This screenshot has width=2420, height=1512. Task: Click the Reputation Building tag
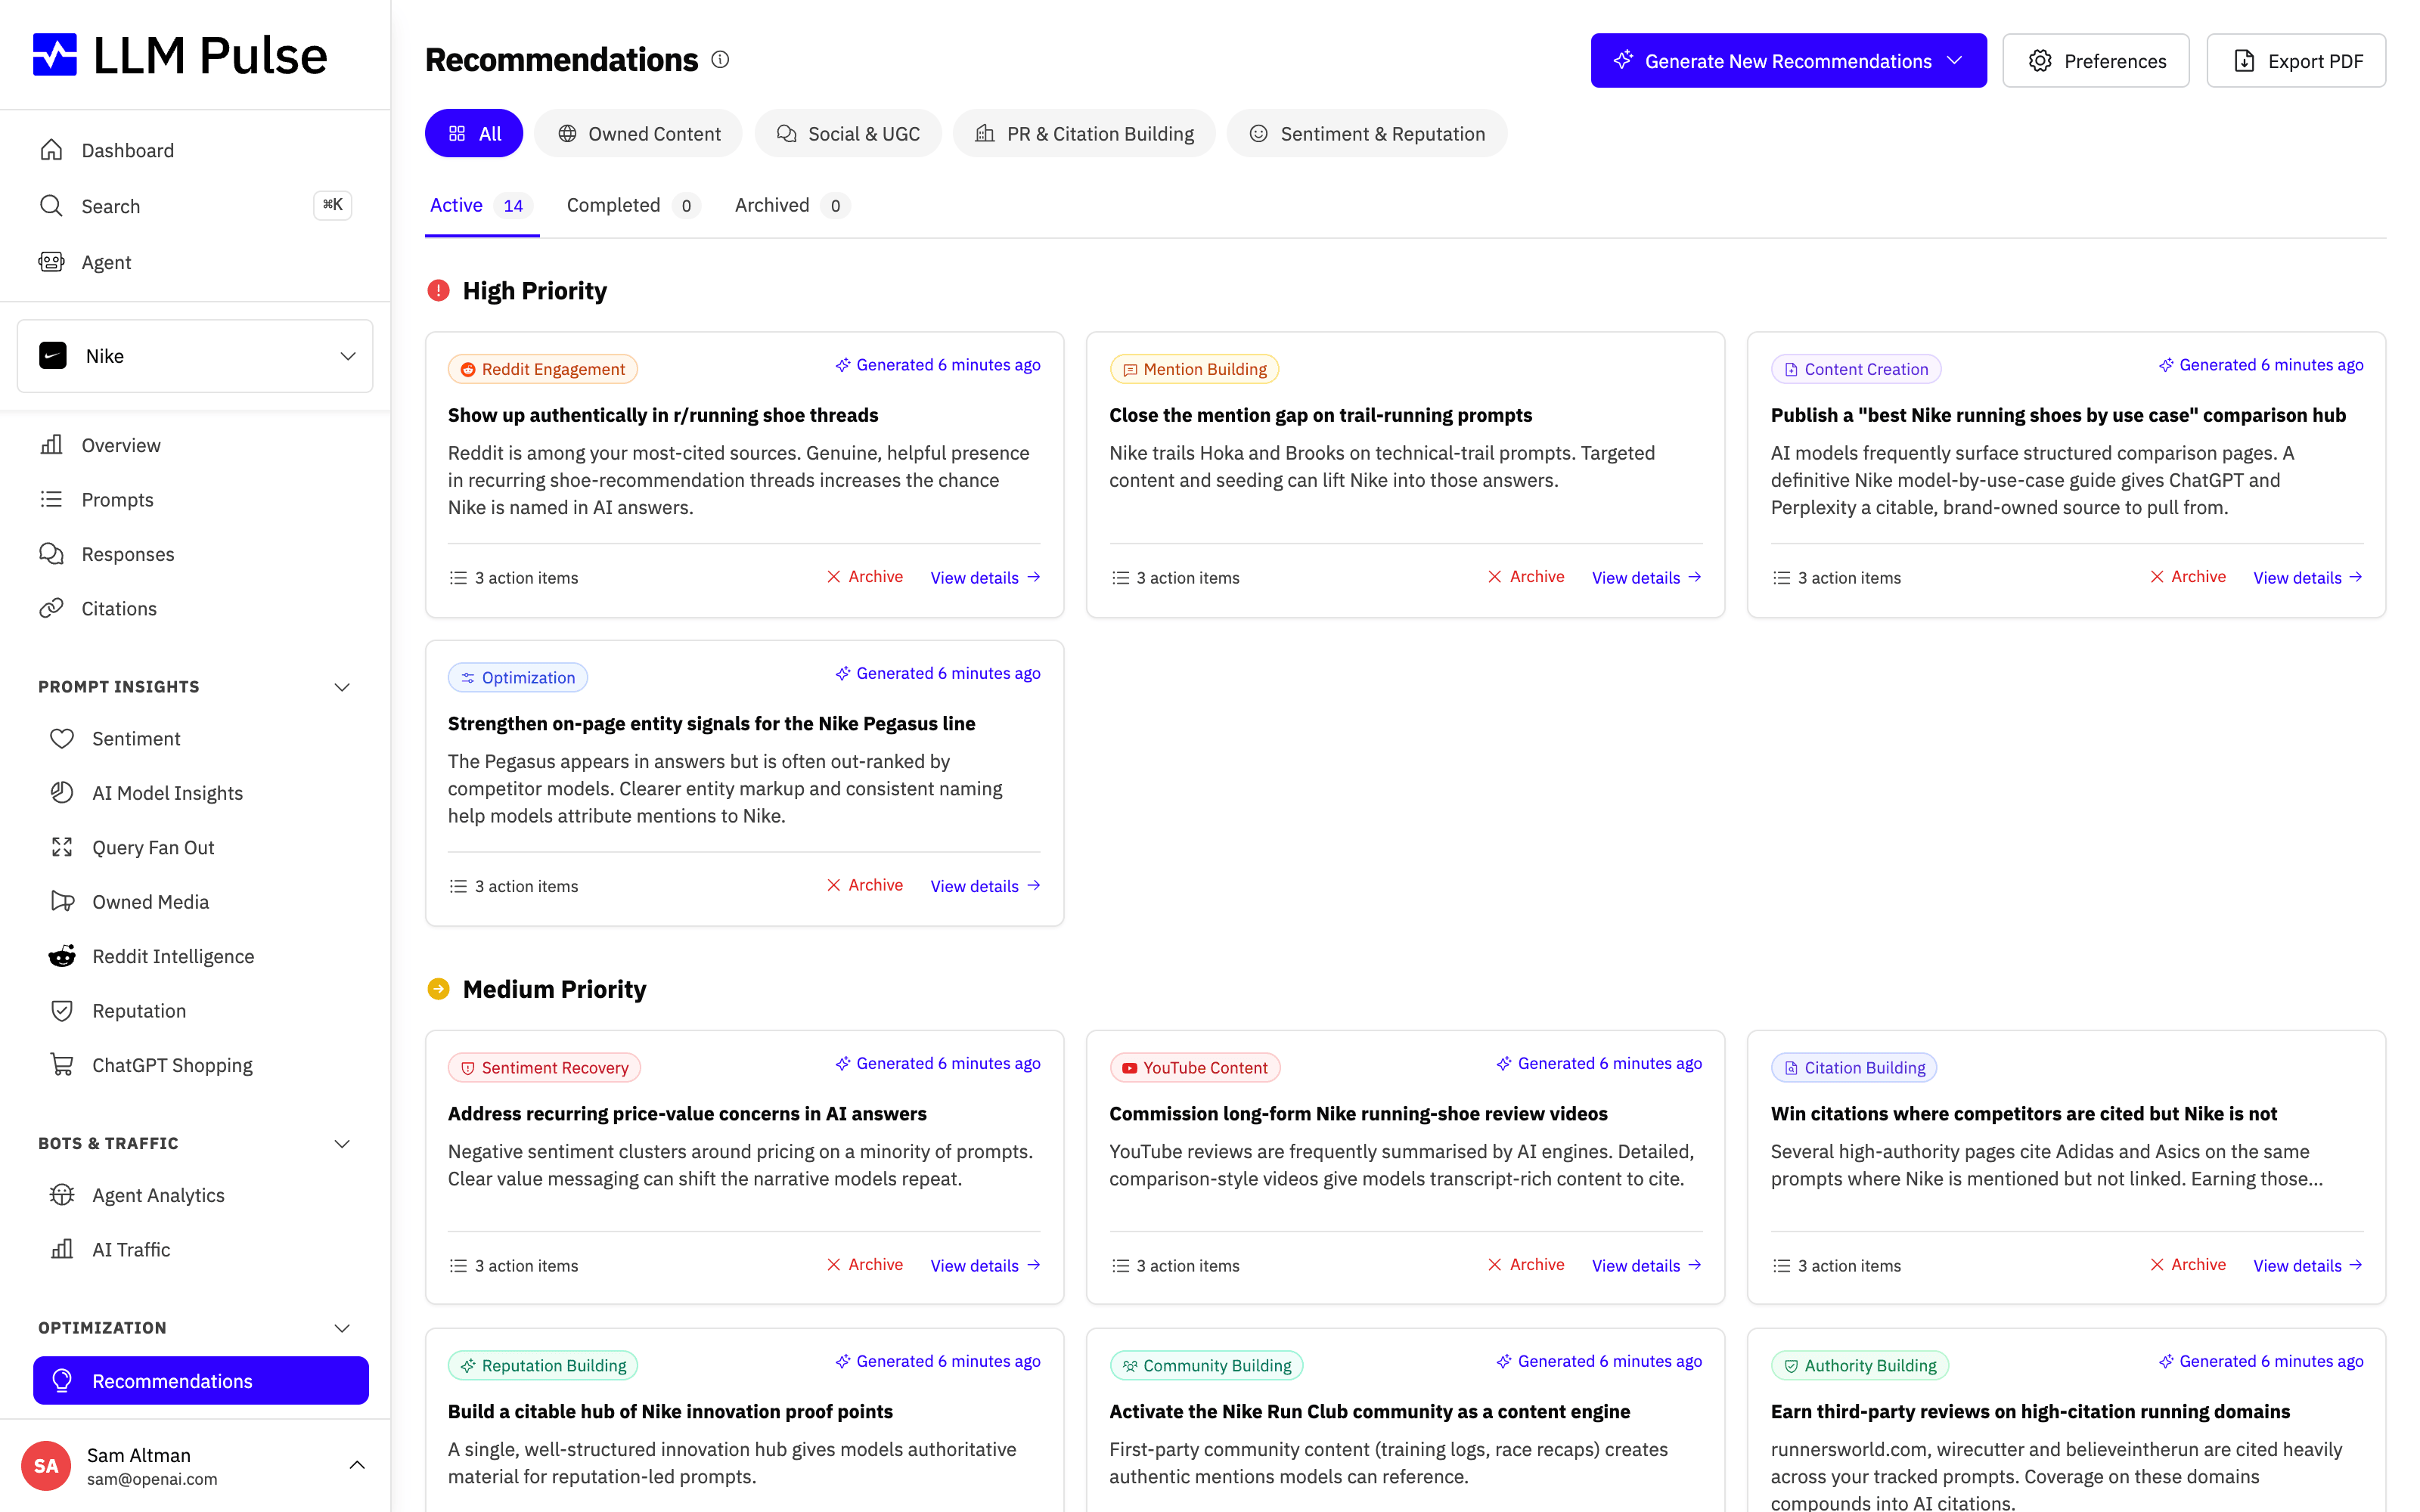click(x=543, y=1365)
